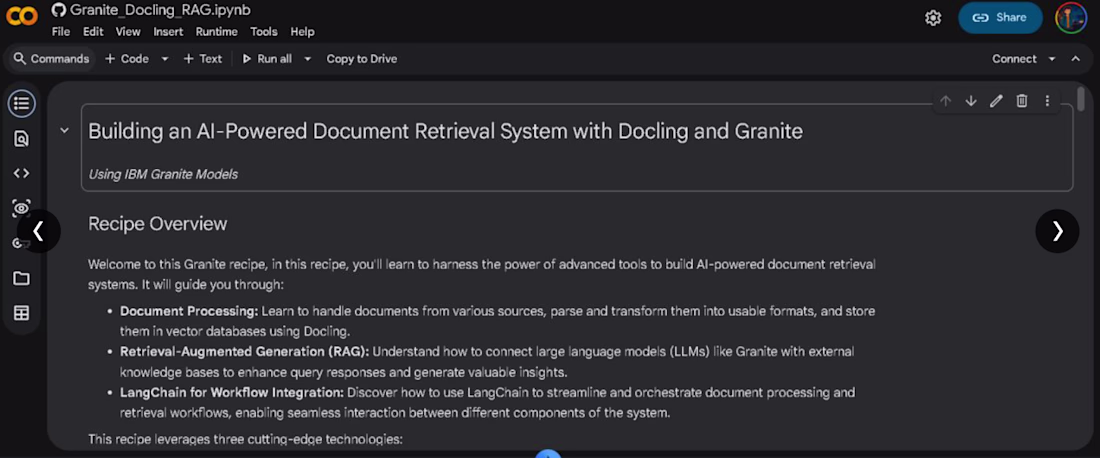1100x458 pixels.
Task: Open the Insert menu
Action: 168,32
